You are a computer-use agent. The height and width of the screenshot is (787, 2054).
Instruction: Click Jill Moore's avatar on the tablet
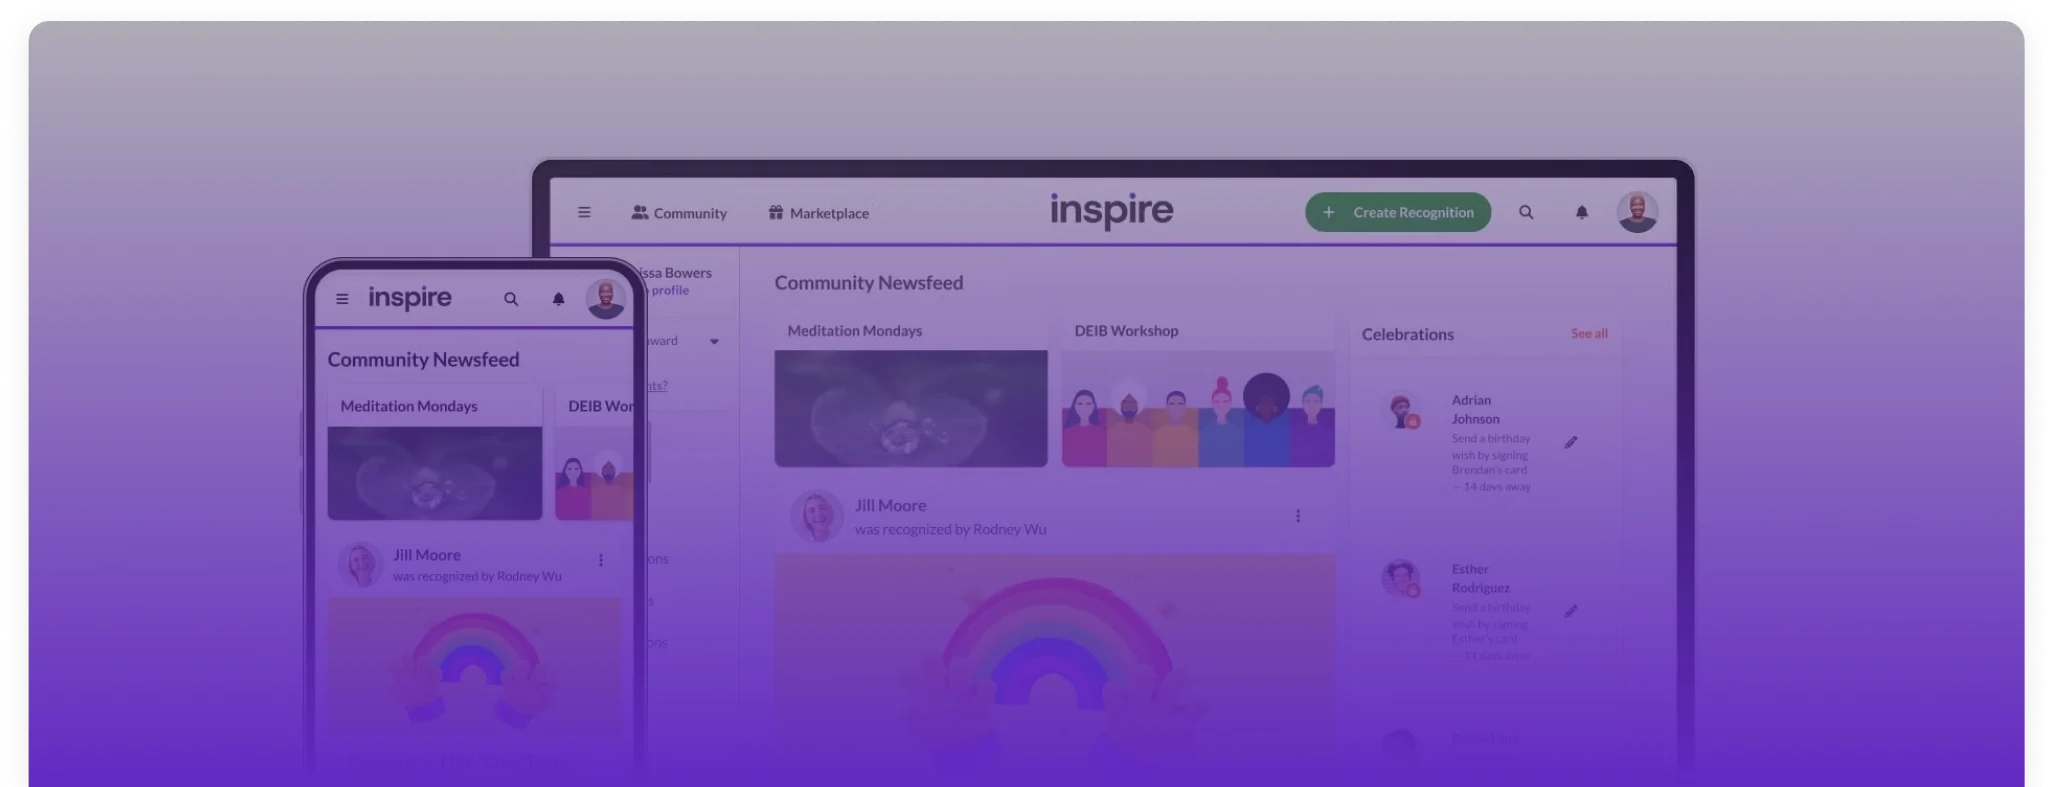pyautogui.click(x=816, y=516)
